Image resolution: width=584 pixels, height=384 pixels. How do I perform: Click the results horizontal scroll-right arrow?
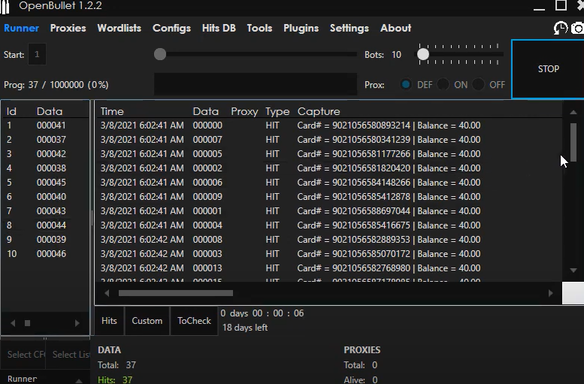[551, 293]
